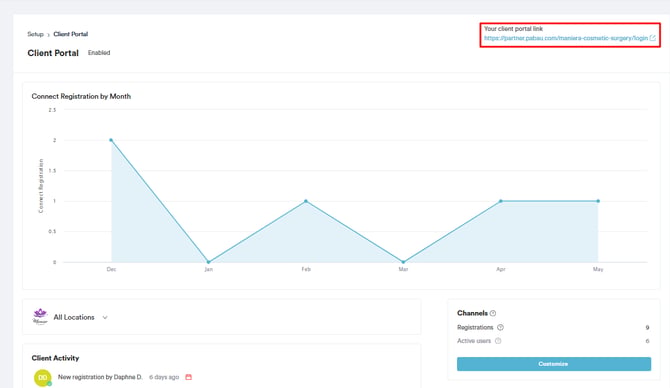Click the Active users count 6
The width and height of the screenshot is (670, 388).
pyautogui.click(x=647, y=341)
